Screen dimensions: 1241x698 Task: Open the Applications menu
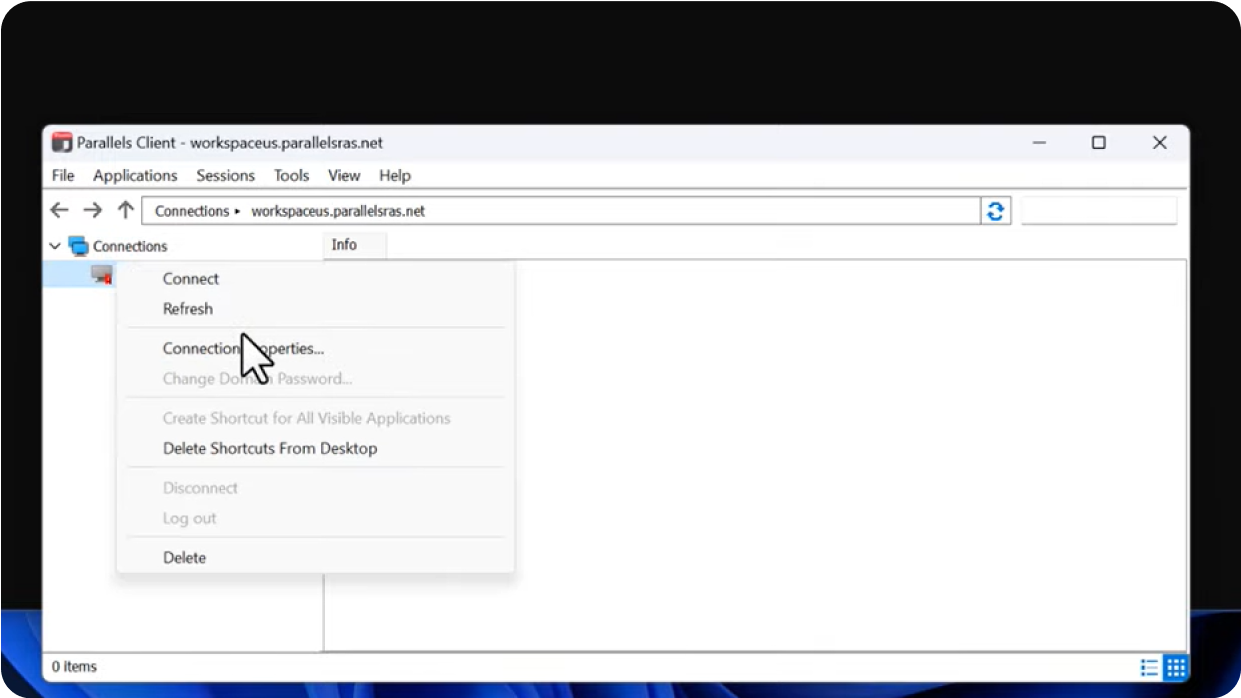pyautogui.click(x=135, y=175)
